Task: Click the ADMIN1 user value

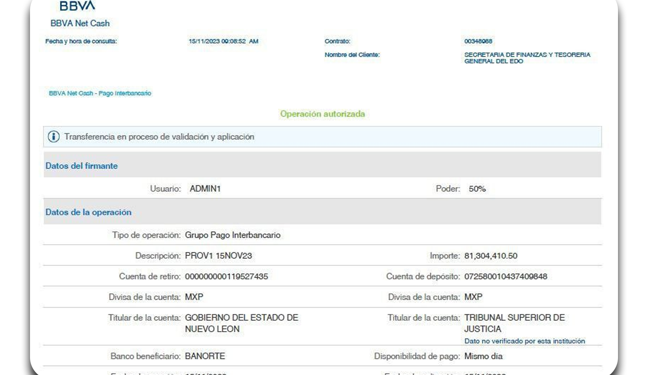Action: coord(205,189)
